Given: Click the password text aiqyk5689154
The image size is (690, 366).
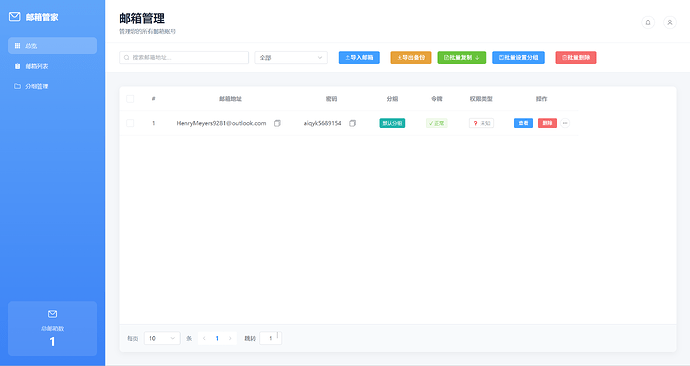Looking at the screenshot, I should click(323, 123).
